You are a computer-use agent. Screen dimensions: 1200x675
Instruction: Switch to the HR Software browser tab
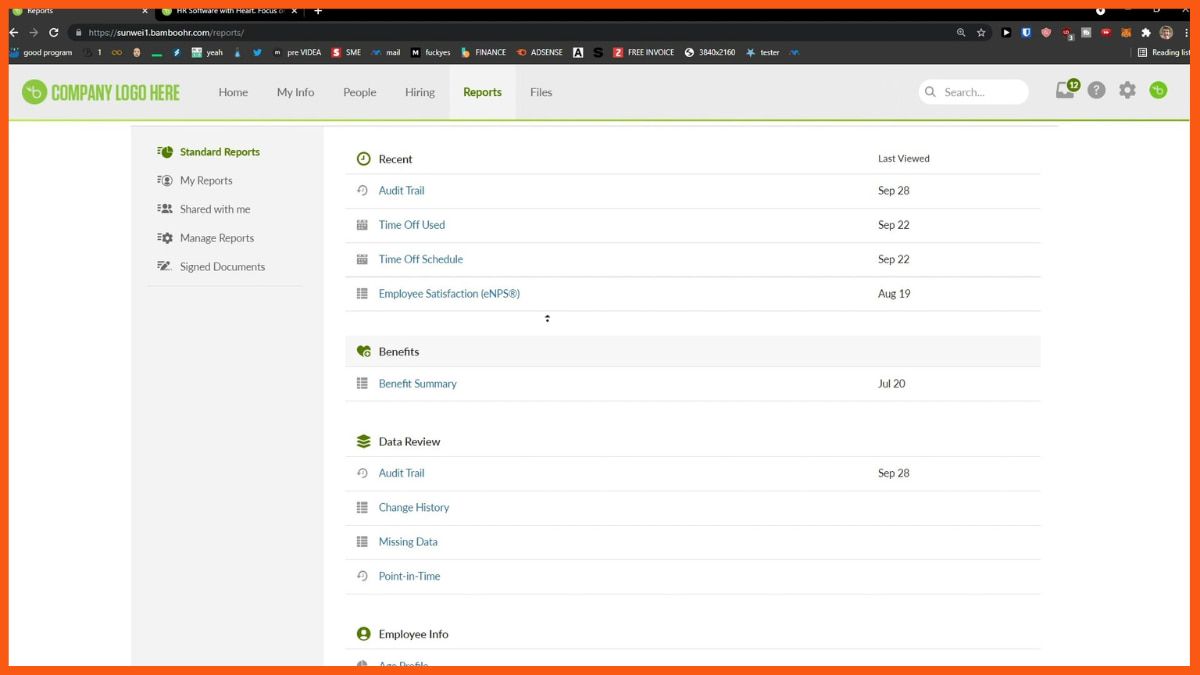(x=230, y=11)
